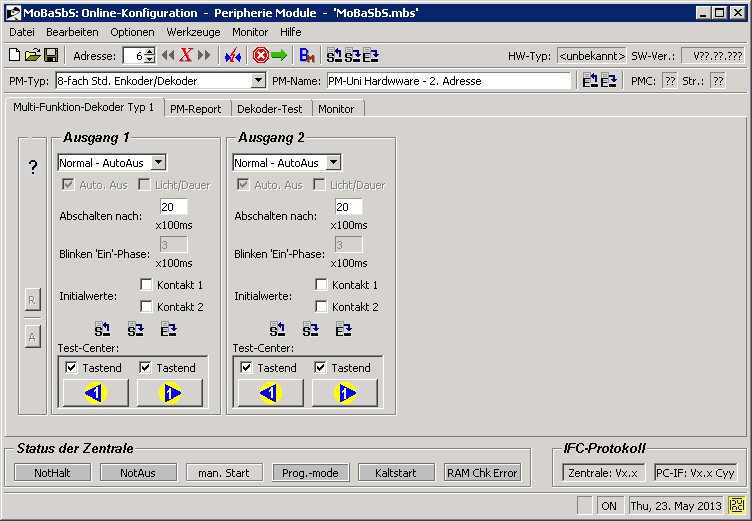Expand Ausgang 1 mode dropdown
This screenshot has width=752, height=521.
(x=159, y=163)
